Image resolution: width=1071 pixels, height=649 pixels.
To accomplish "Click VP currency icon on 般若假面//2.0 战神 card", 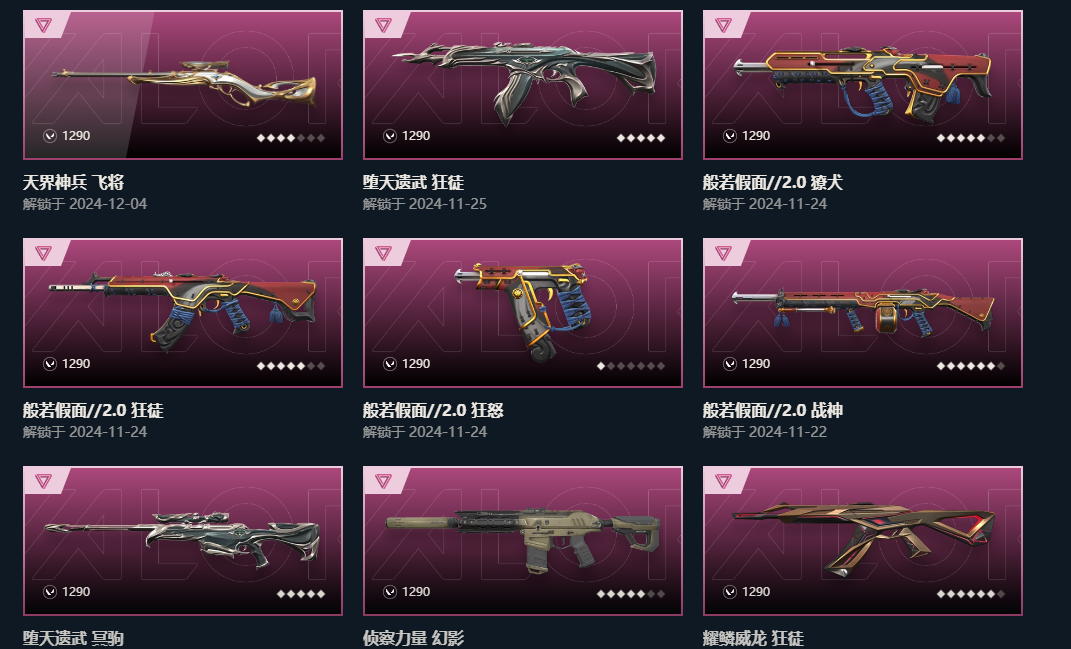I will 730,363.
